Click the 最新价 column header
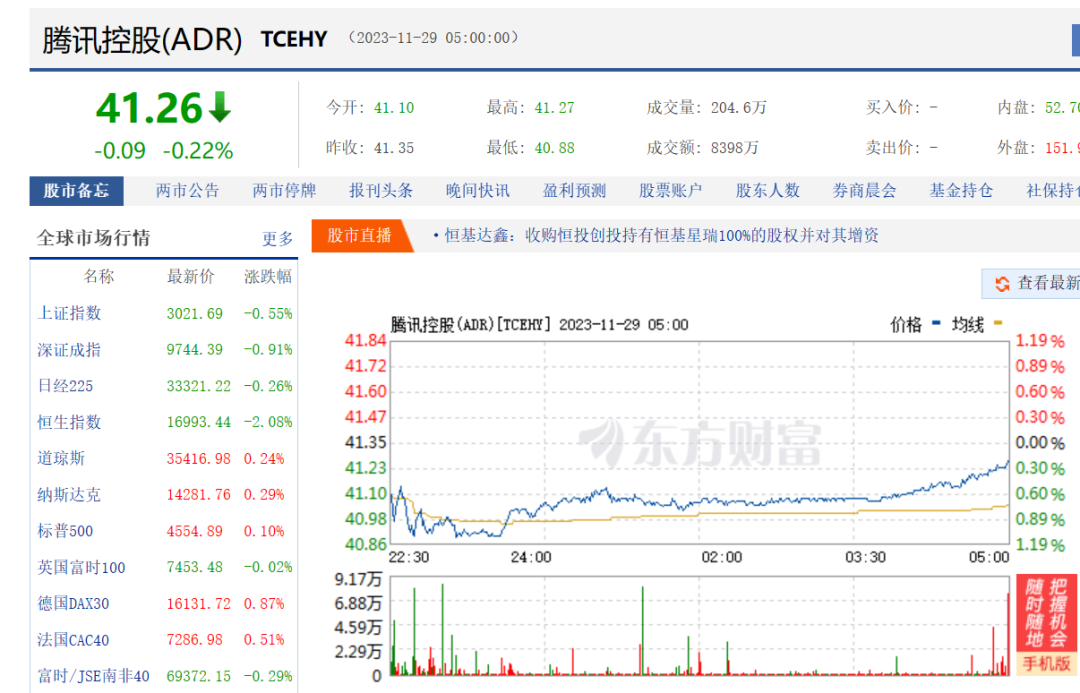Screen dimensions: 1080x693 click(x=191, y=277)
